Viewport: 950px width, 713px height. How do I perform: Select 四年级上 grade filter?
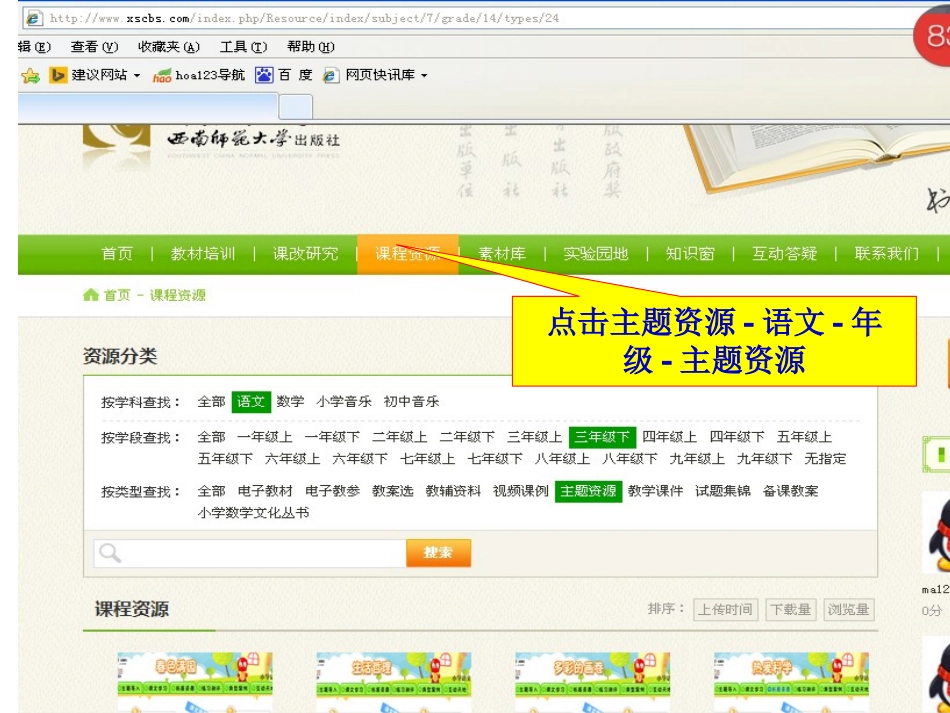(x=669, y=437)
